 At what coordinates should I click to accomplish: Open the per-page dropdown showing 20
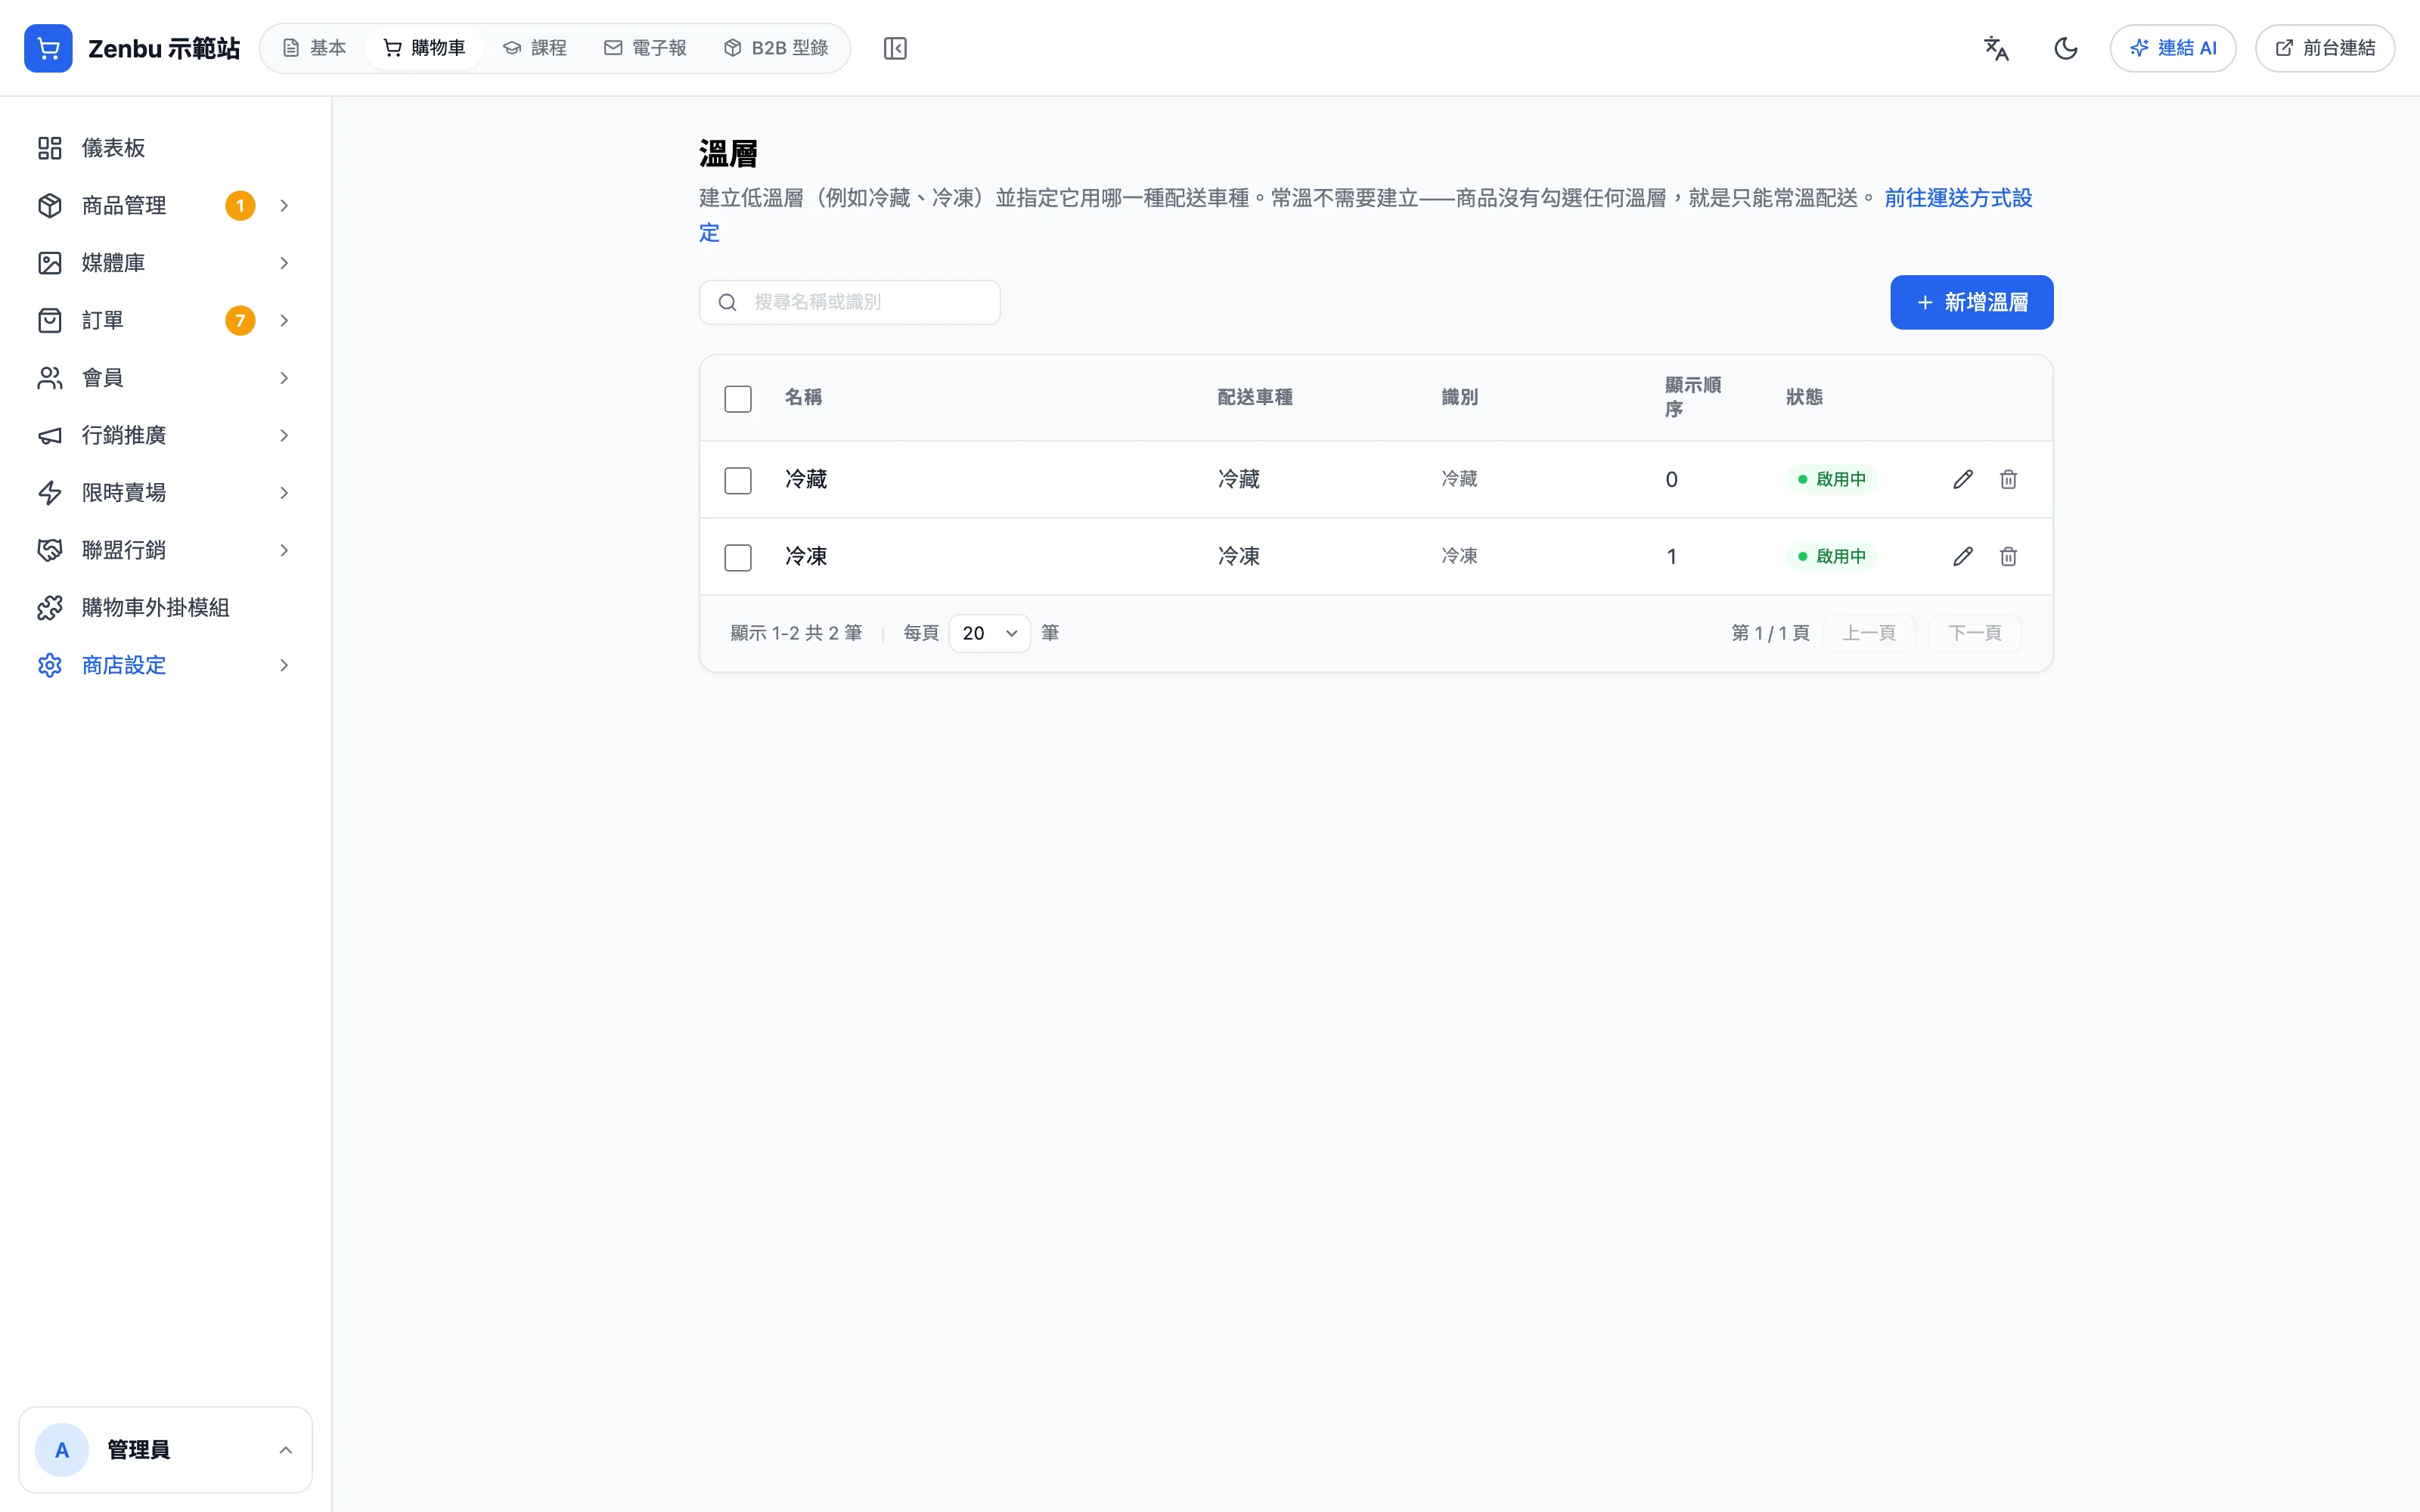(x=989, y=633)
